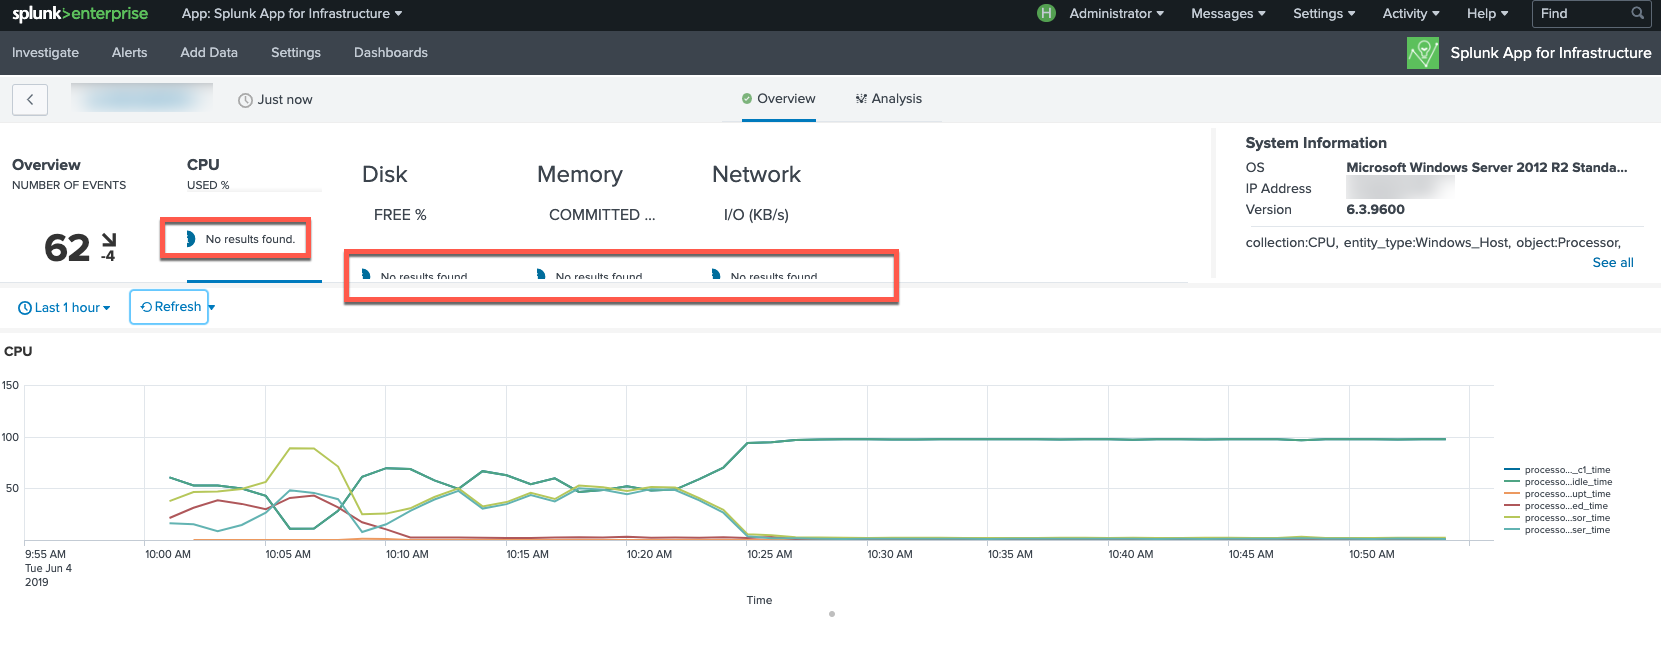Viewport: 1661px width, 649px height.
Task: Open the App: Splunk App for Infrastructure dropdown
Action: [291, 14]
